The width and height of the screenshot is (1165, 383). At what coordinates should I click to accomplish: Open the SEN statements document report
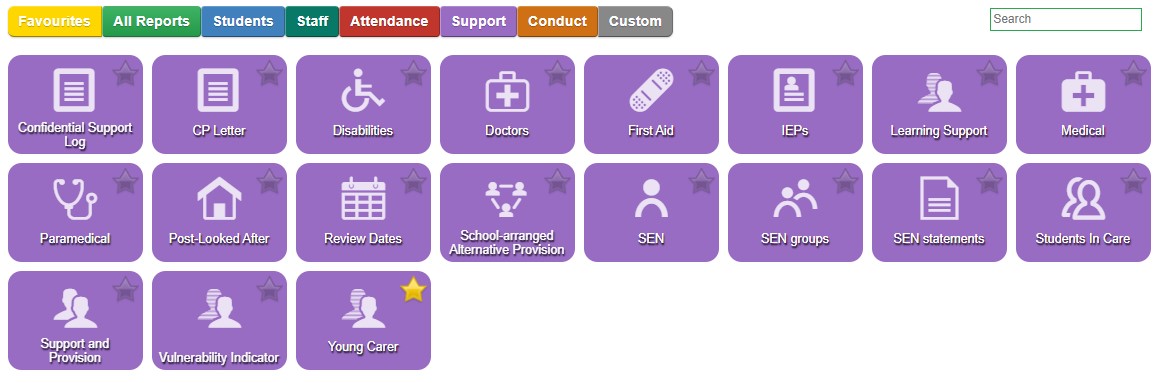coord(939,213)
